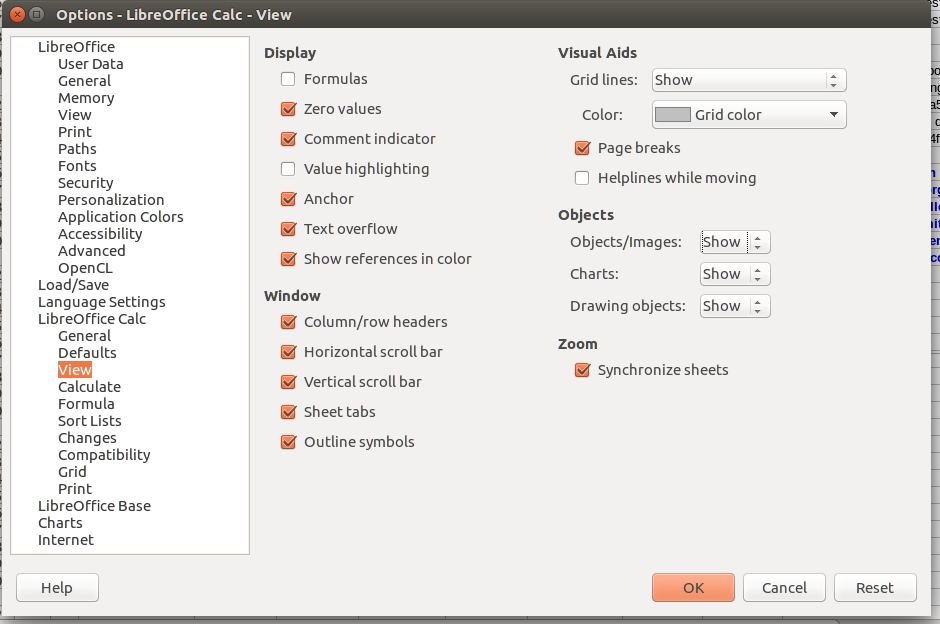Viewport: 940px width, 624px height.
Task: Select Changes entry
Action: coord(87,438)
